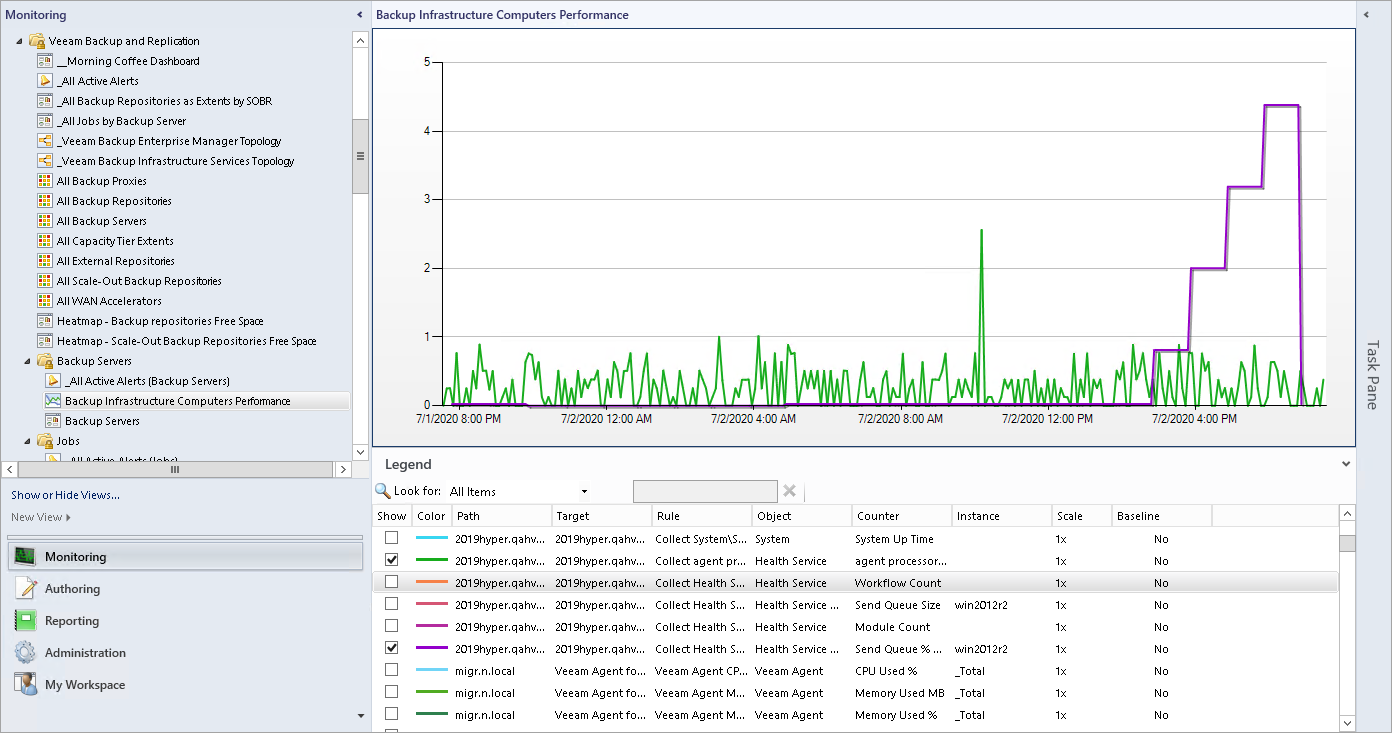Collapse the Legend section chevron
The height and width of the screenshot is (733, 1392).
[x=1346, y=464]
